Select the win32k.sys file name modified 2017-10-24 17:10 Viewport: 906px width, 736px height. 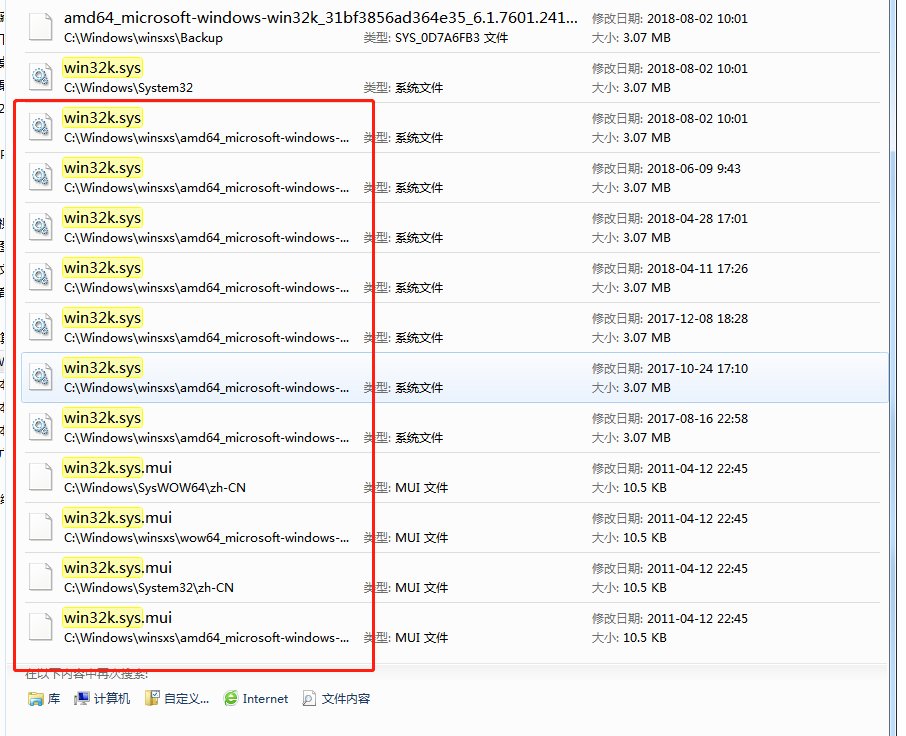point(102,368)
